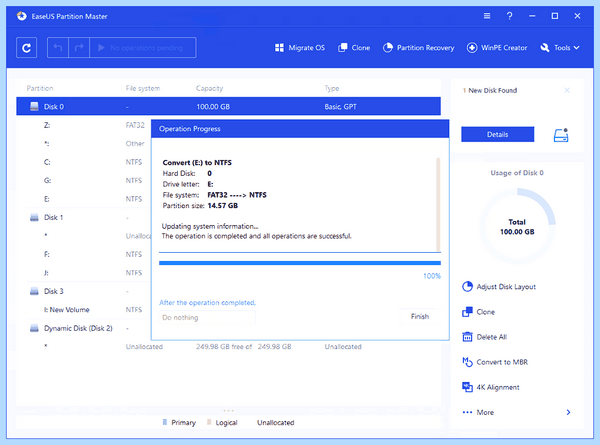600x445 pixels.
Task: Expand the More actions arrow
Action: [x=568, y=412]
